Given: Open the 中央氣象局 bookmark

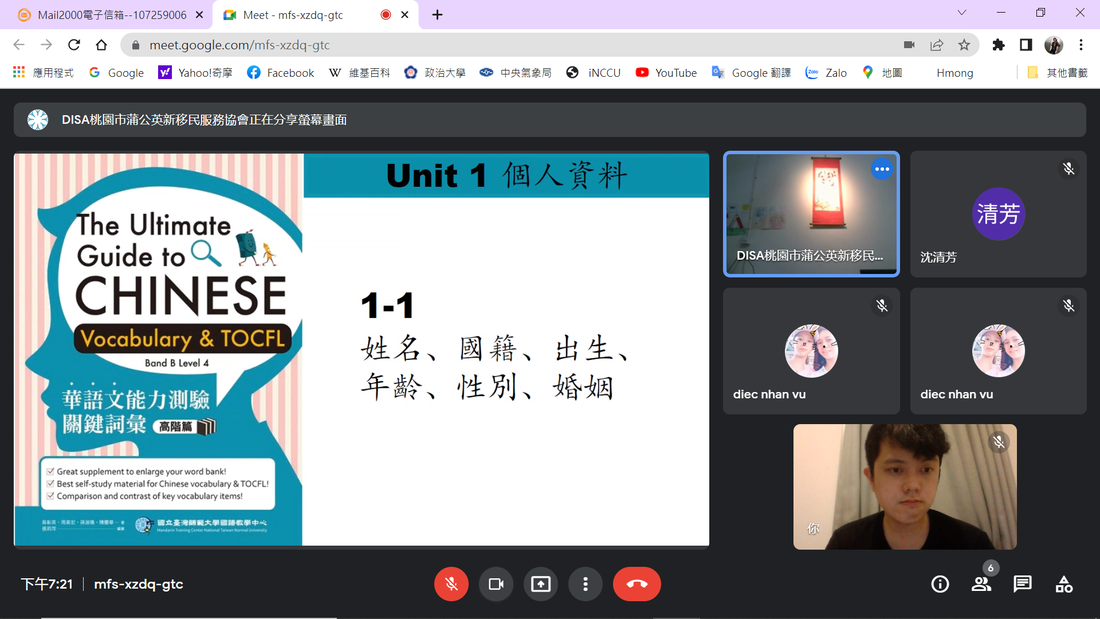Looking at the screenshot, I should click(516, 72).
